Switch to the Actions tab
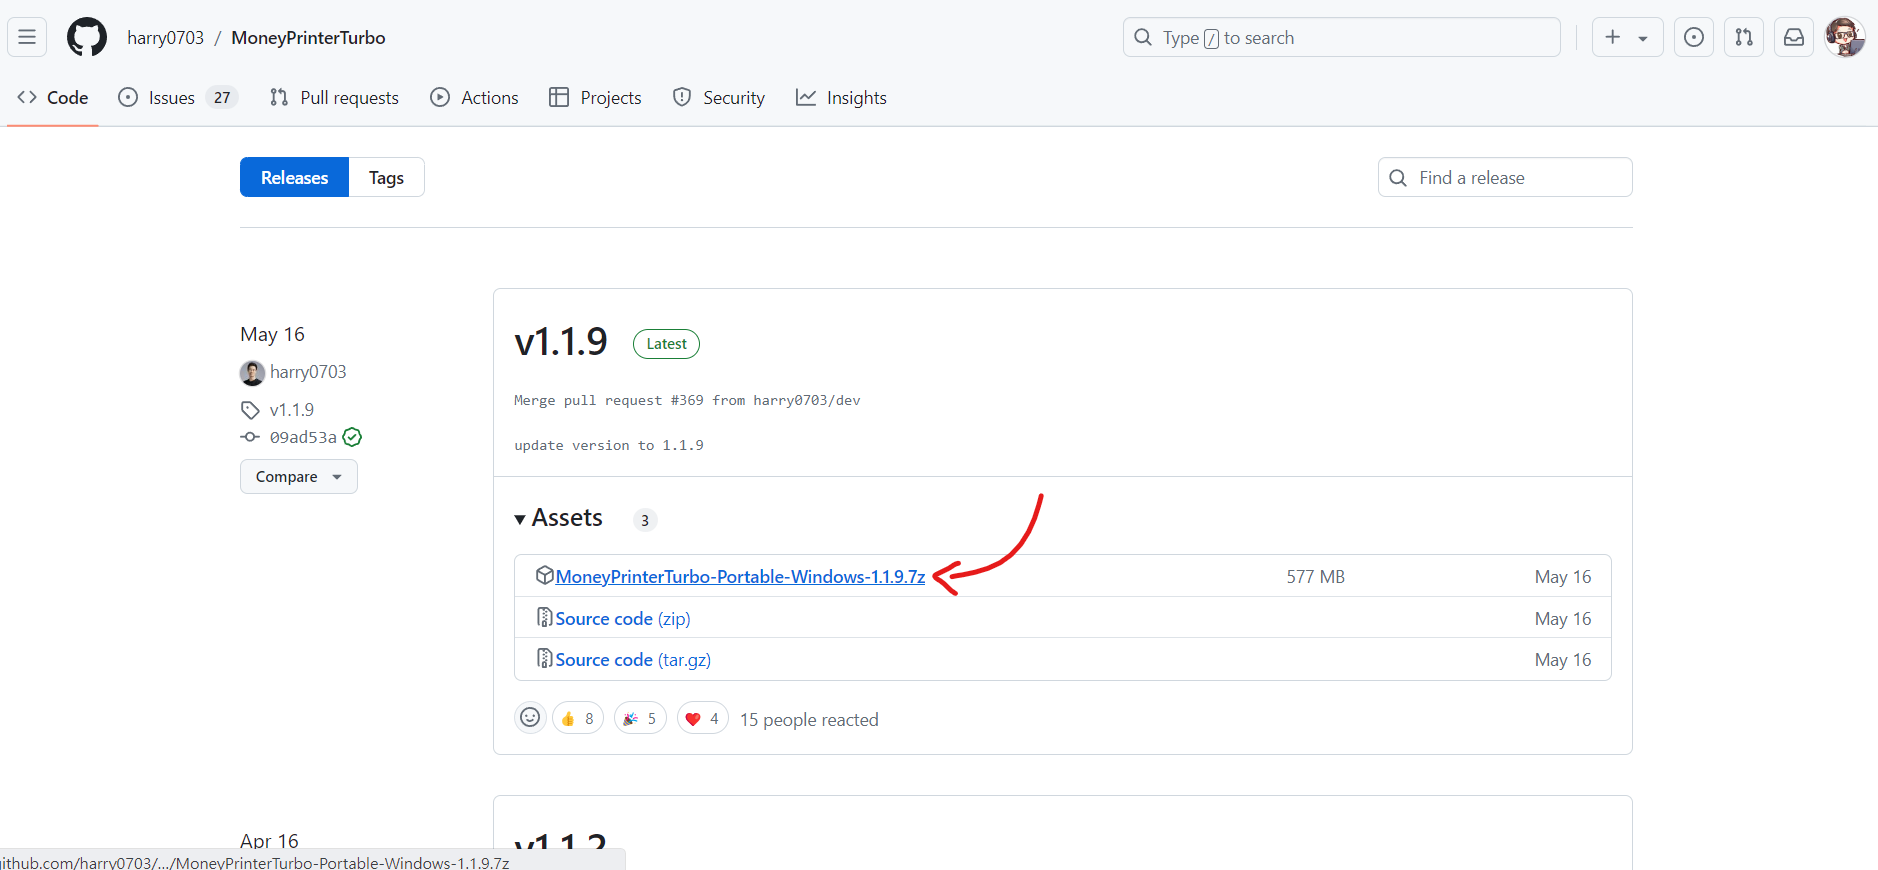Viewport: 1878px width, 870px height. [474, 97]
